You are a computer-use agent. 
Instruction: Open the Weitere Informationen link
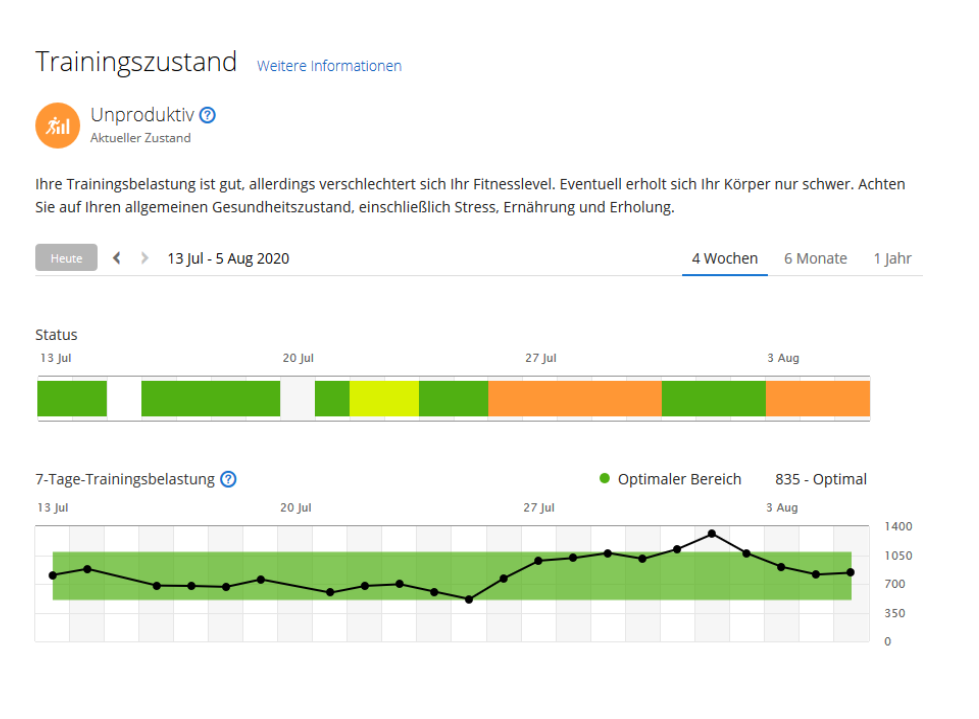click(x=329, y=66)
